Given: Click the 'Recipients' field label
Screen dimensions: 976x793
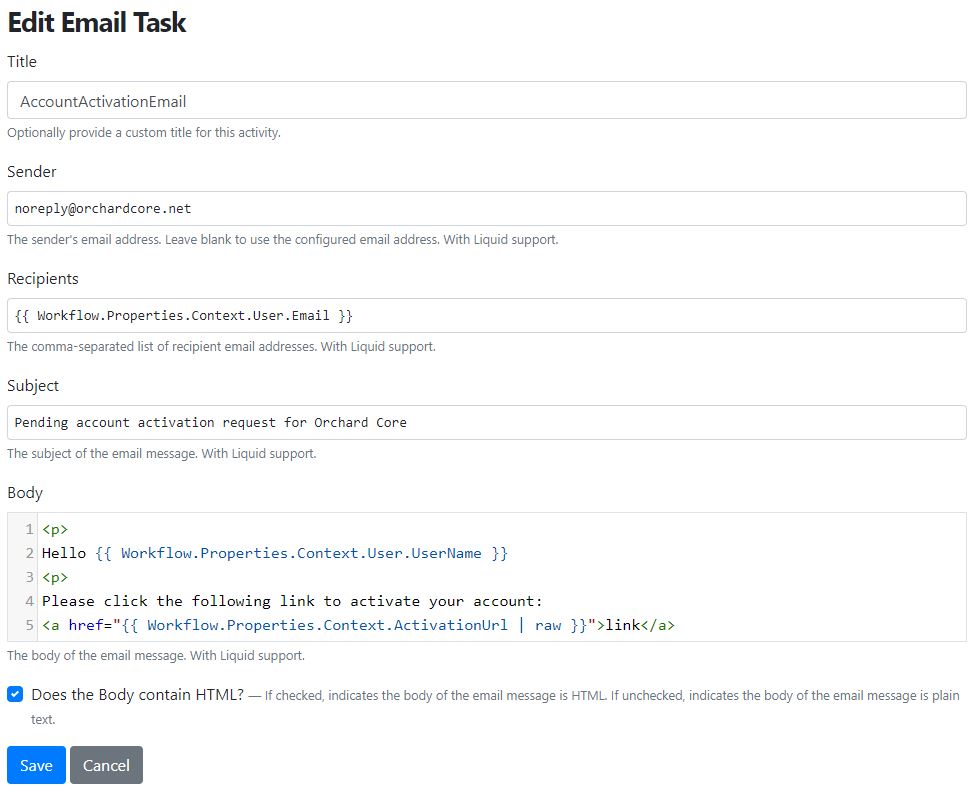Looking at the screenshot, I should click(43, 279).
